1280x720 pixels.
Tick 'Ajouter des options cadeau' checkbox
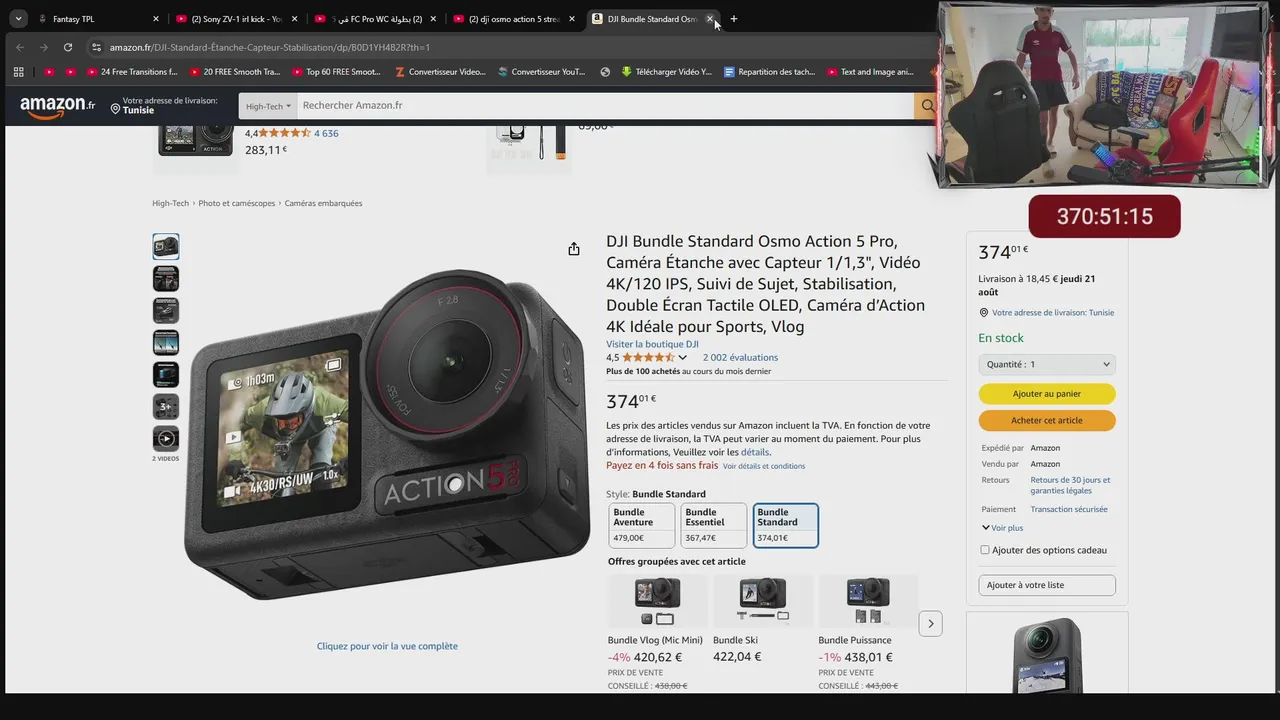pos(985,550)
